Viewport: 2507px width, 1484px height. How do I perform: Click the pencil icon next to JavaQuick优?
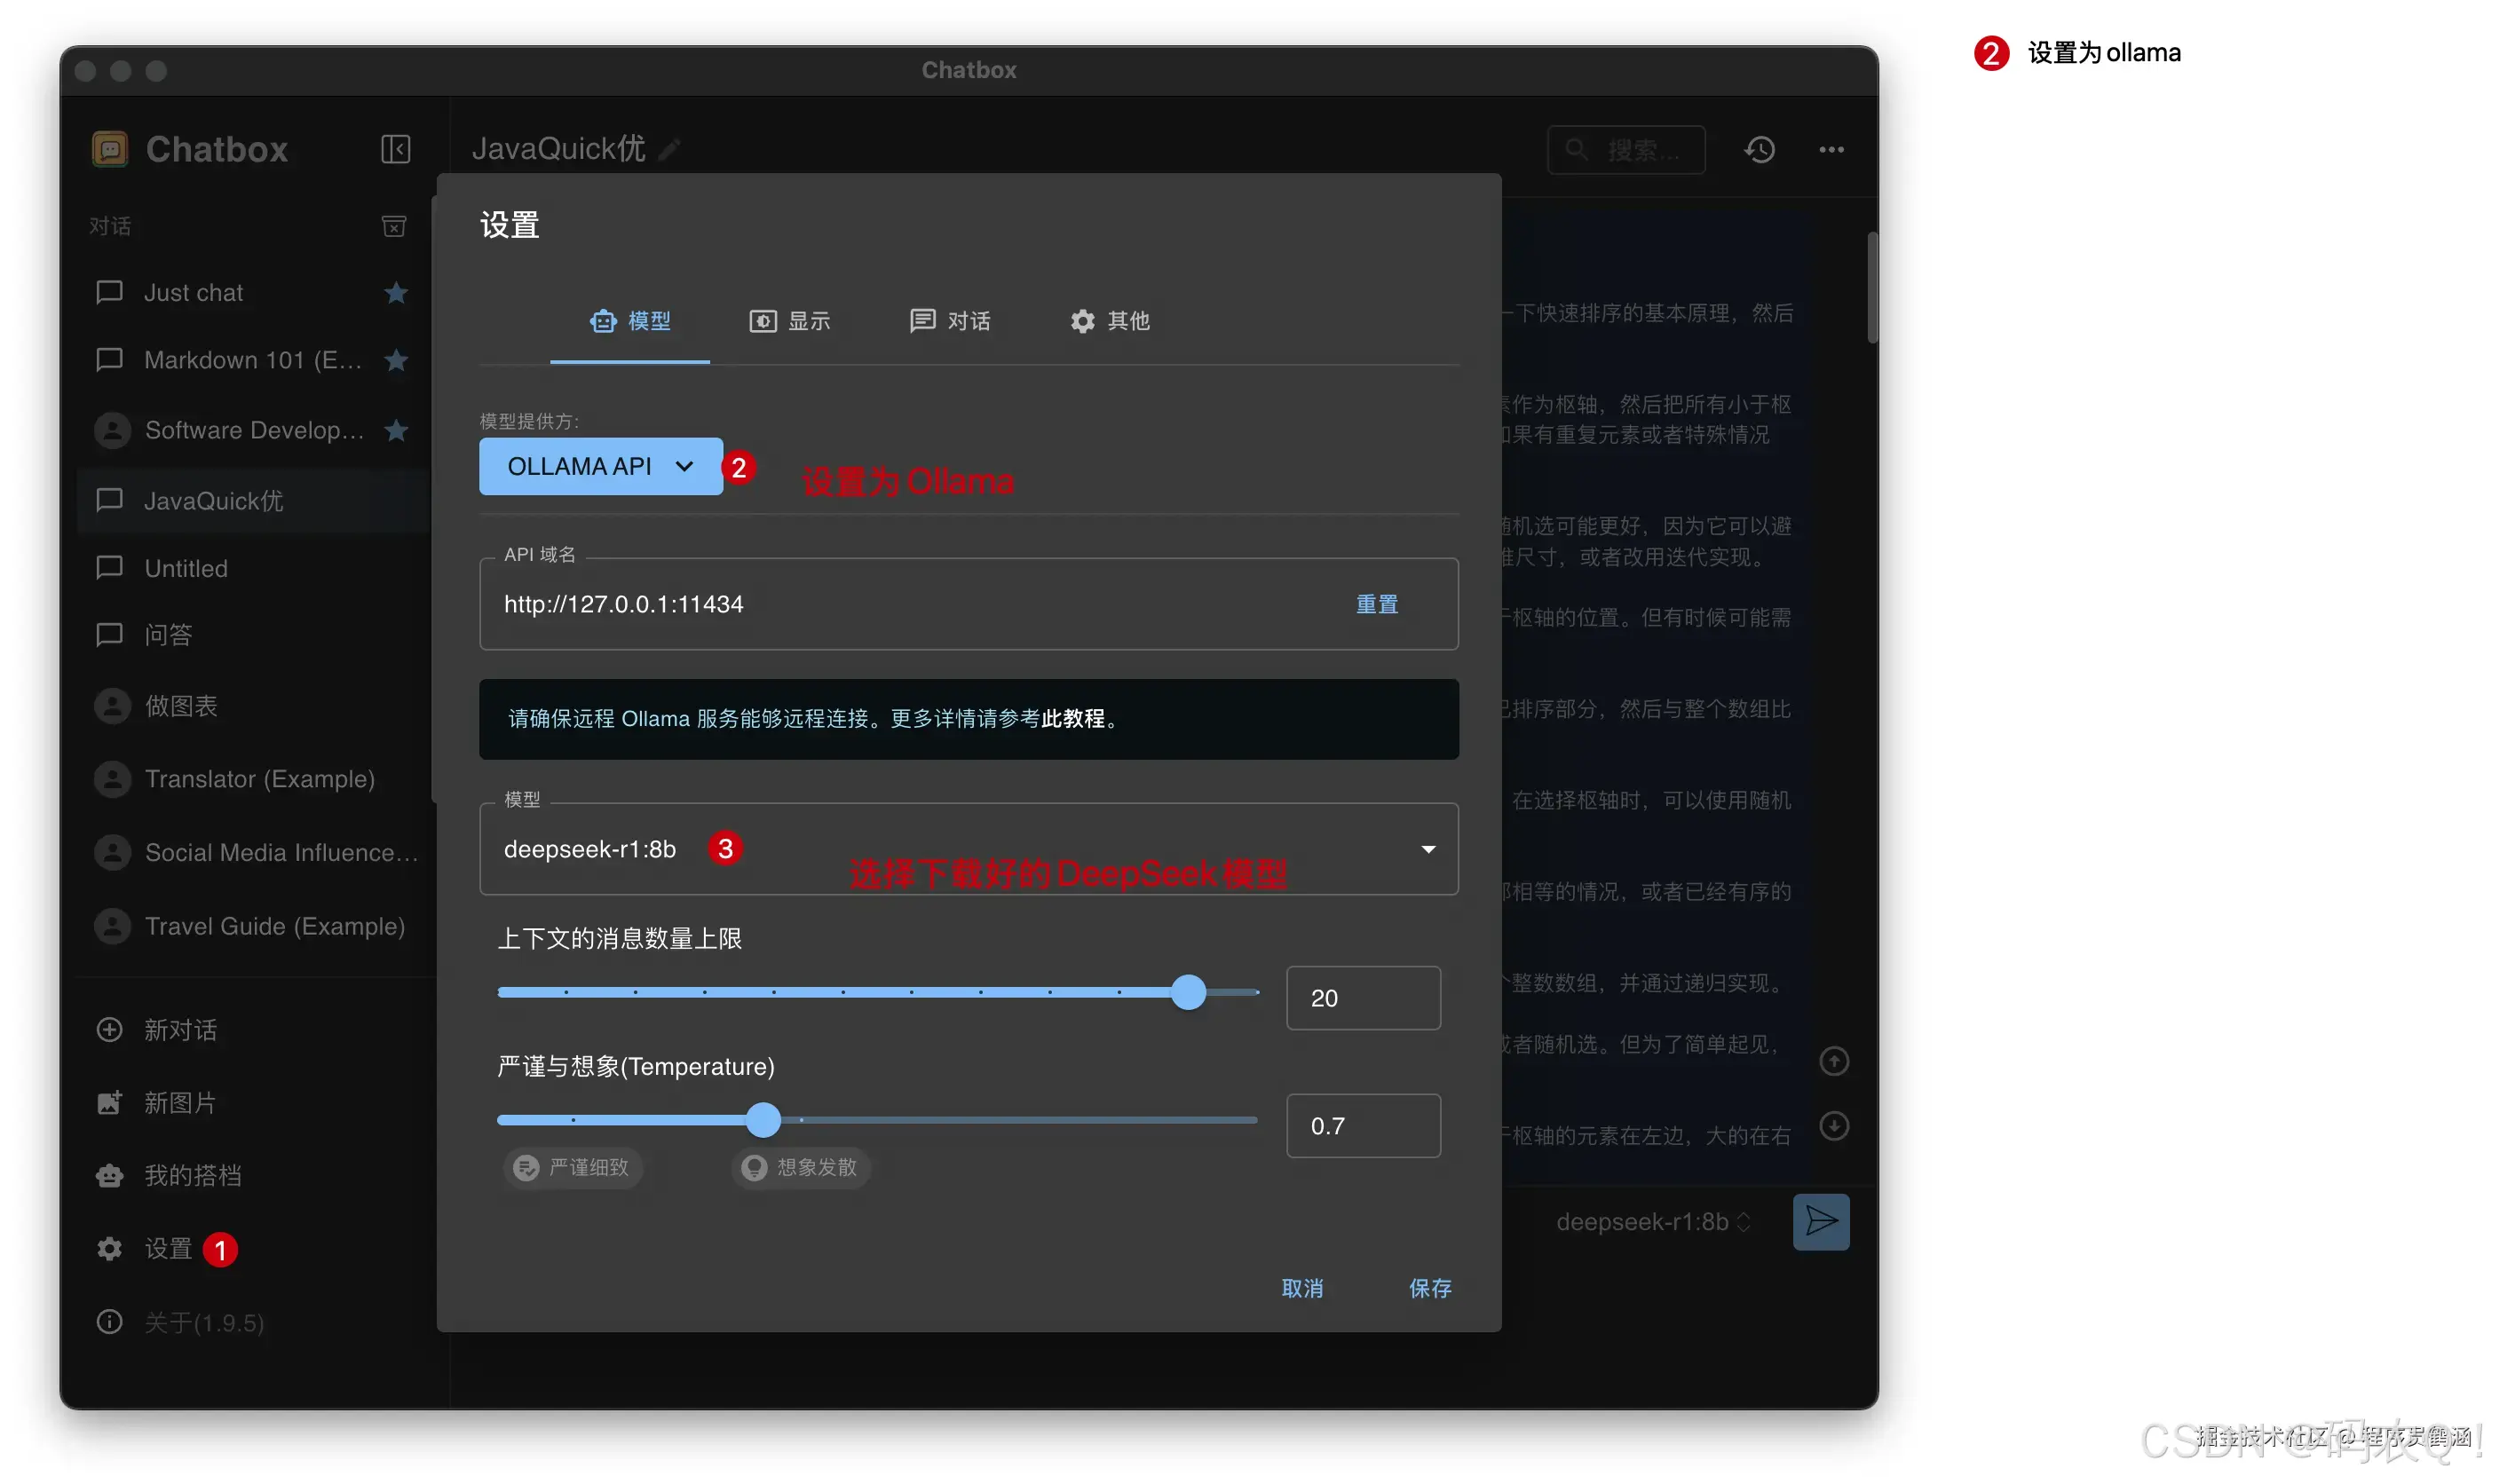(x=669, y=150)
